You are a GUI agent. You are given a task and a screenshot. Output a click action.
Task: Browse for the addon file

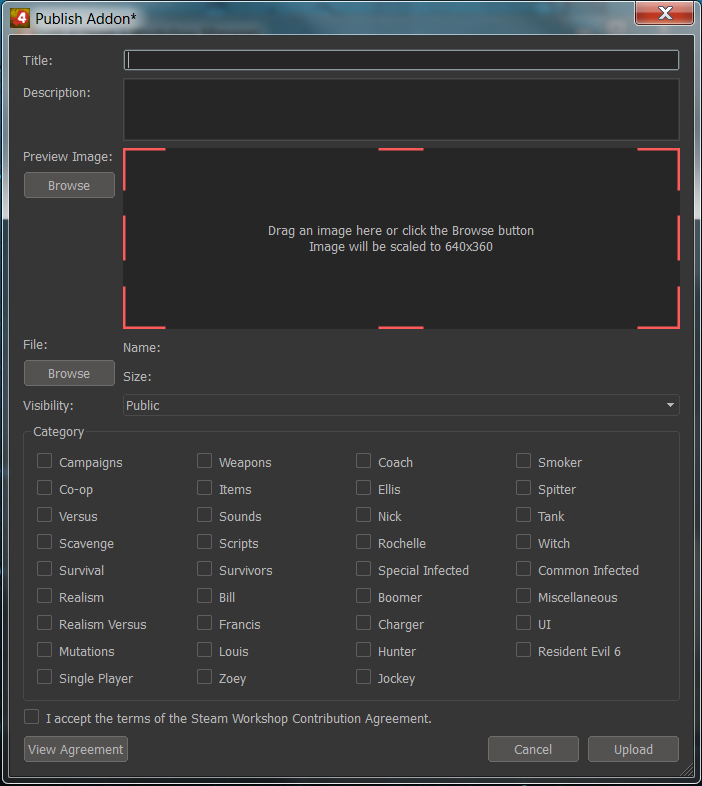[69, 373]
